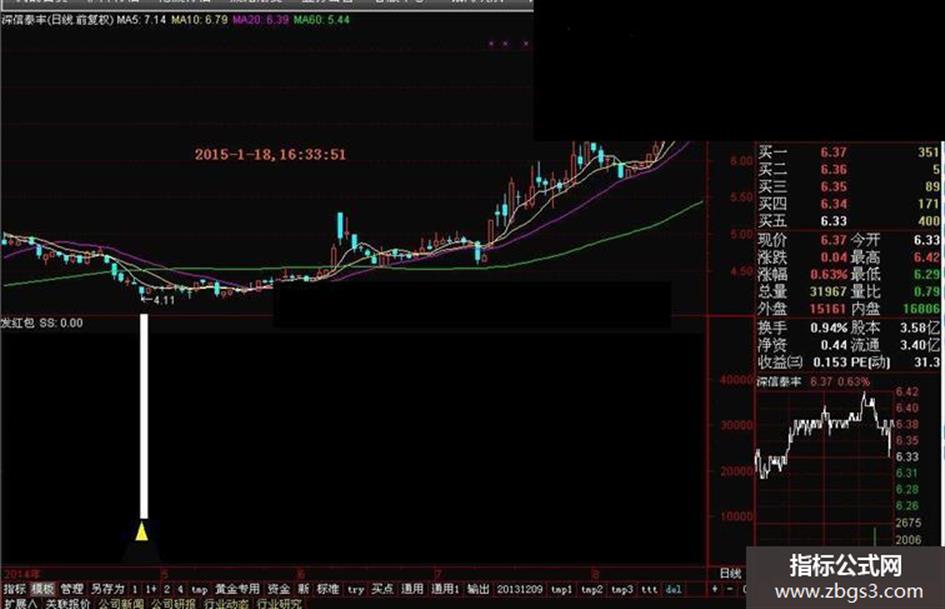Click the 总量 31967 value
945x609 pixels.
(x=827, y=292)
